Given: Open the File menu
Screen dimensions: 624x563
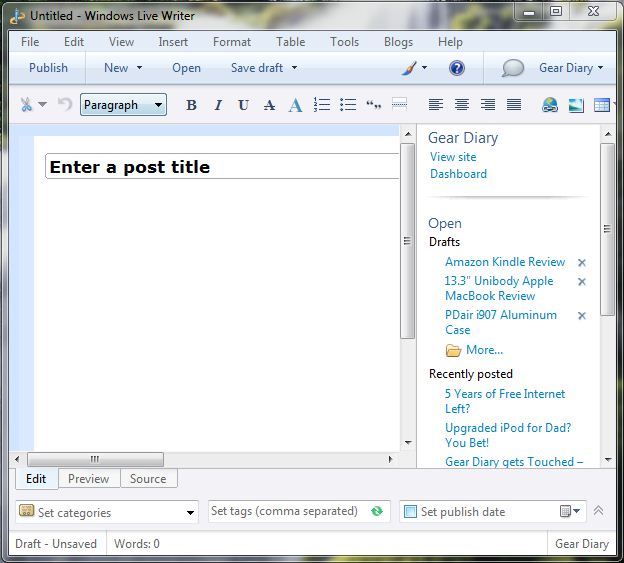Looking at the screenshot, I should tap(30, 42).
